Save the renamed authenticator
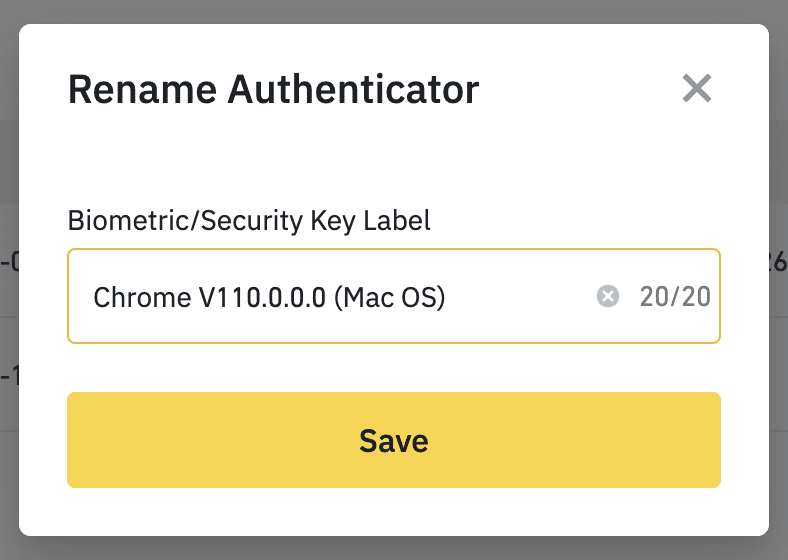Screen dimensions: 788x560 [x=394, y=440]
